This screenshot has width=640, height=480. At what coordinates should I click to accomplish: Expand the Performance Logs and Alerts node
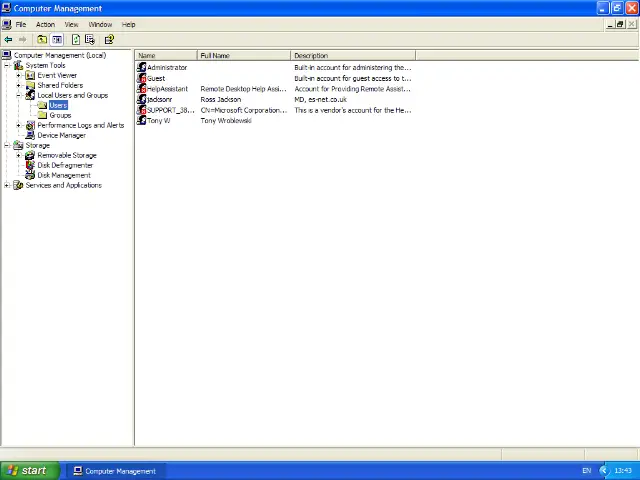[18, 125]
